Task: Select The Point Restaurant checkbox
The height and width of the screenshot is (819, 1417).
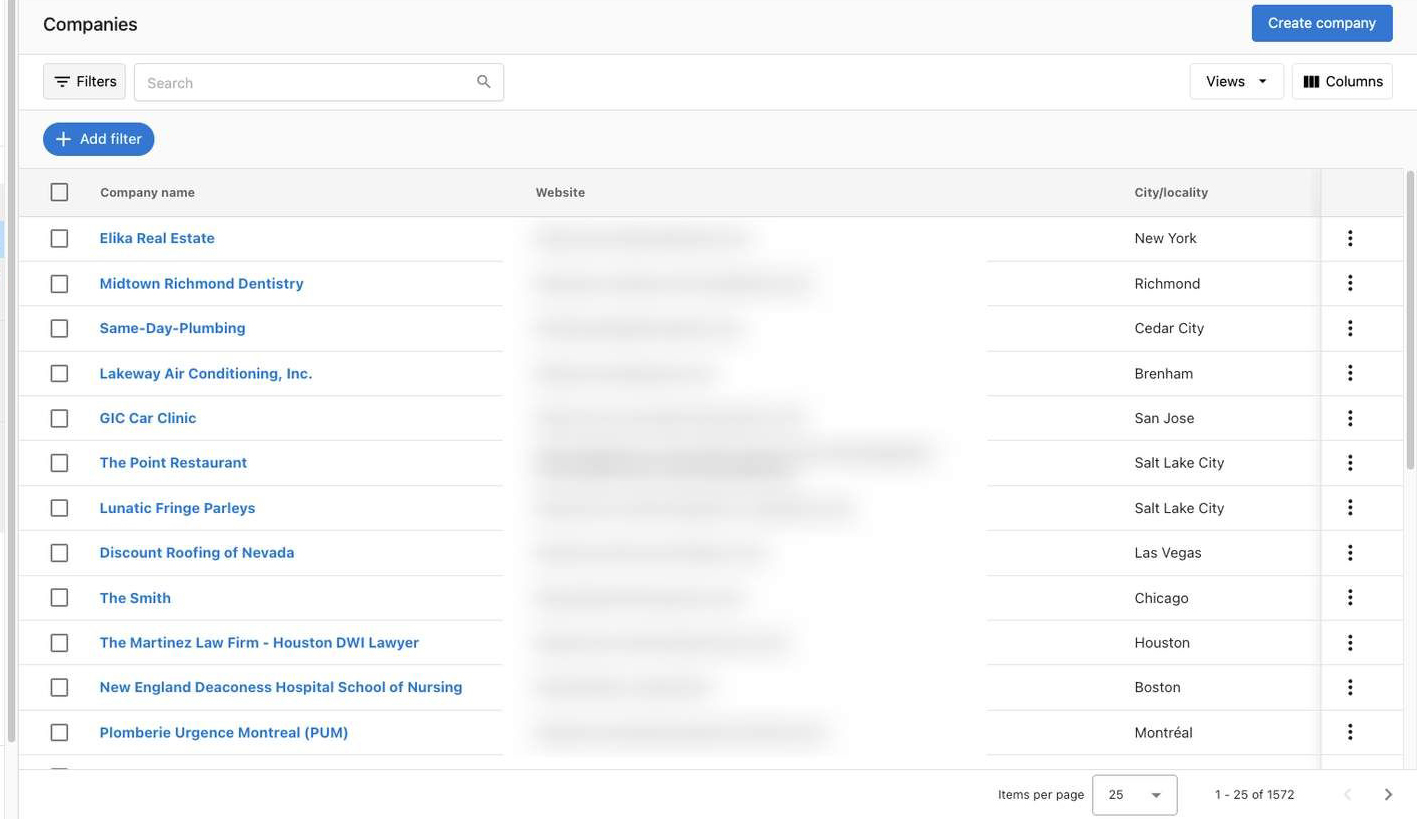Action: 59,463
